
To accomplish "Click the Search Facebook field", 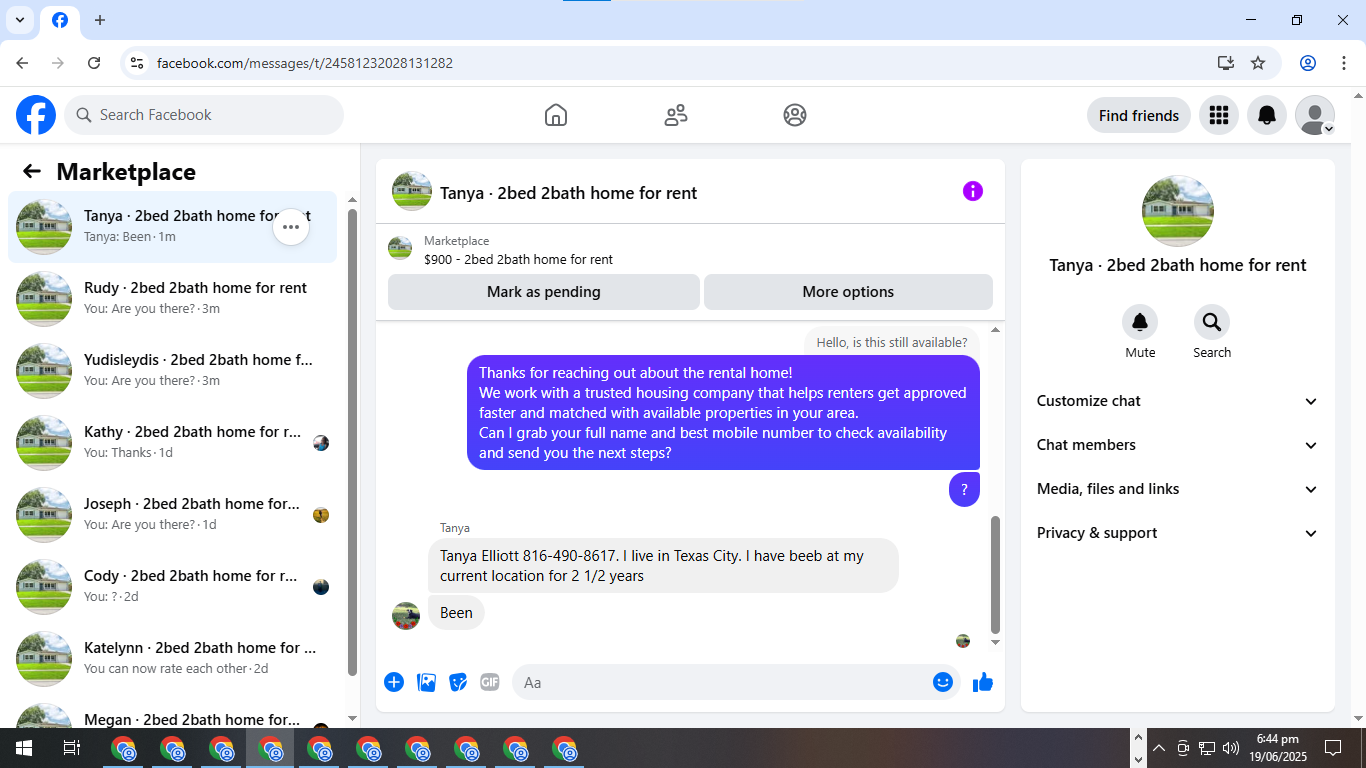I will [x=204, y=115].
